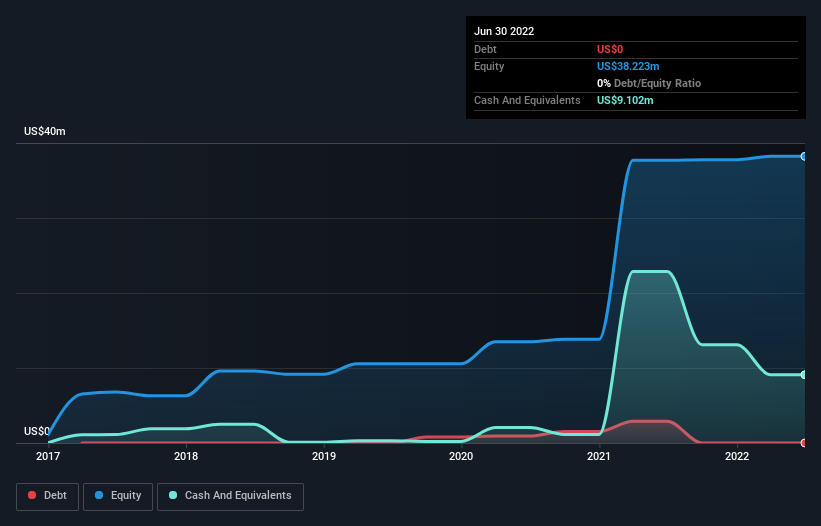This screenshot has height=526, width=821.
Task: Click the tooltip Debt value US$0
Action: point(610,49)
